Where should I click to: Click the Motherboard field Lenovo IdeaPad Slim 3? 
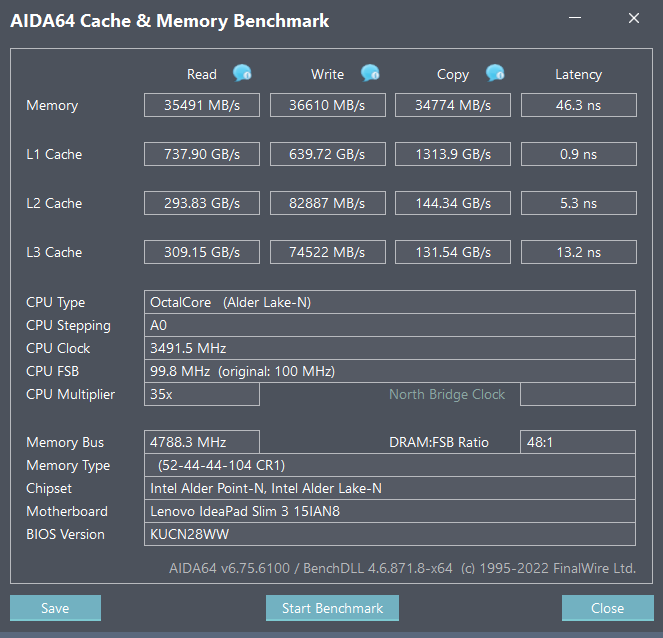tap(390, 511)
